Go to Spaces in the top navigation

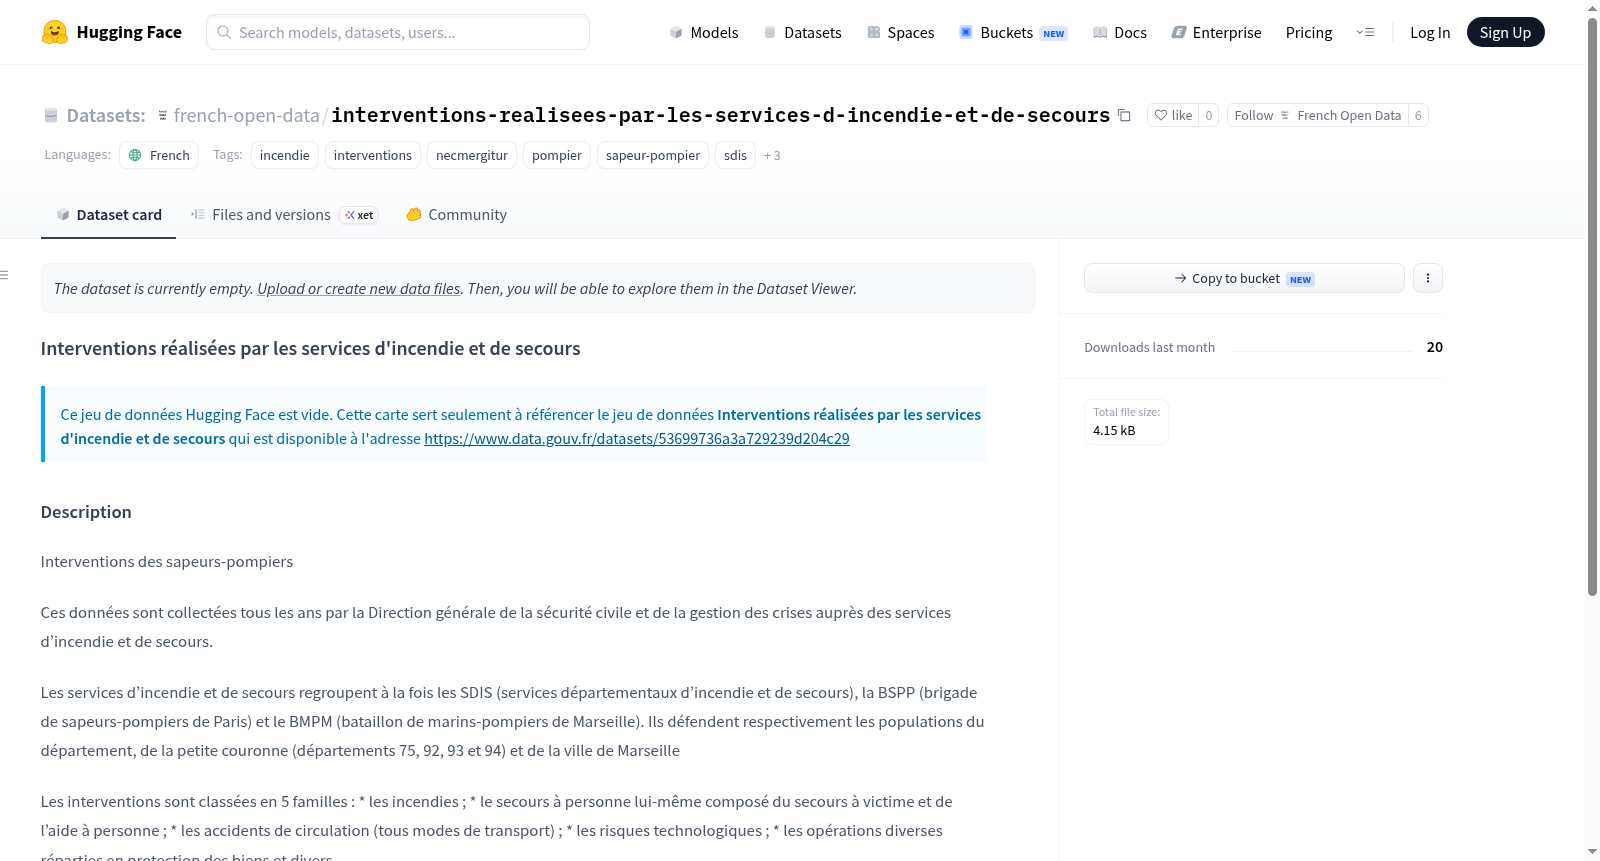click(900, 32)
